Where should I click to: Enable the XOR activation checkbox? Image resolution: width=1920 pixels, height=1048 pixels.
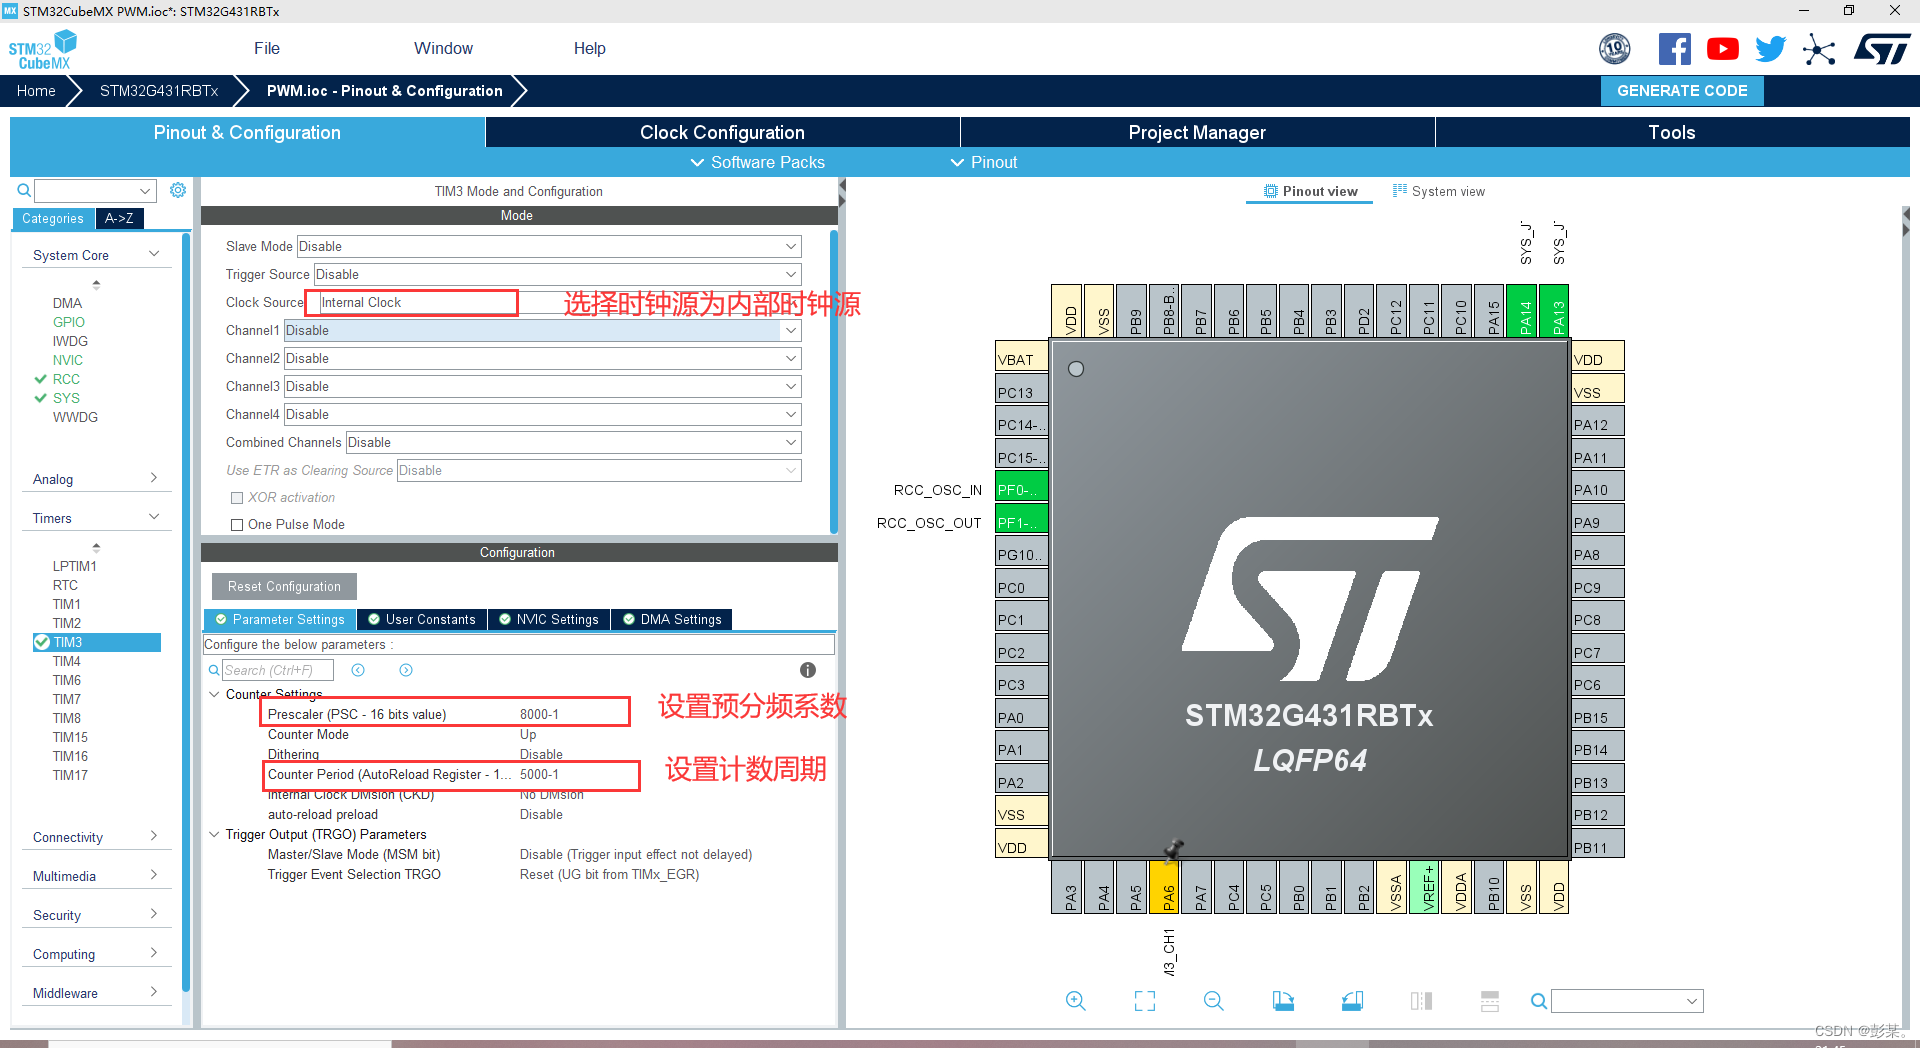click(x=237, y=497)
